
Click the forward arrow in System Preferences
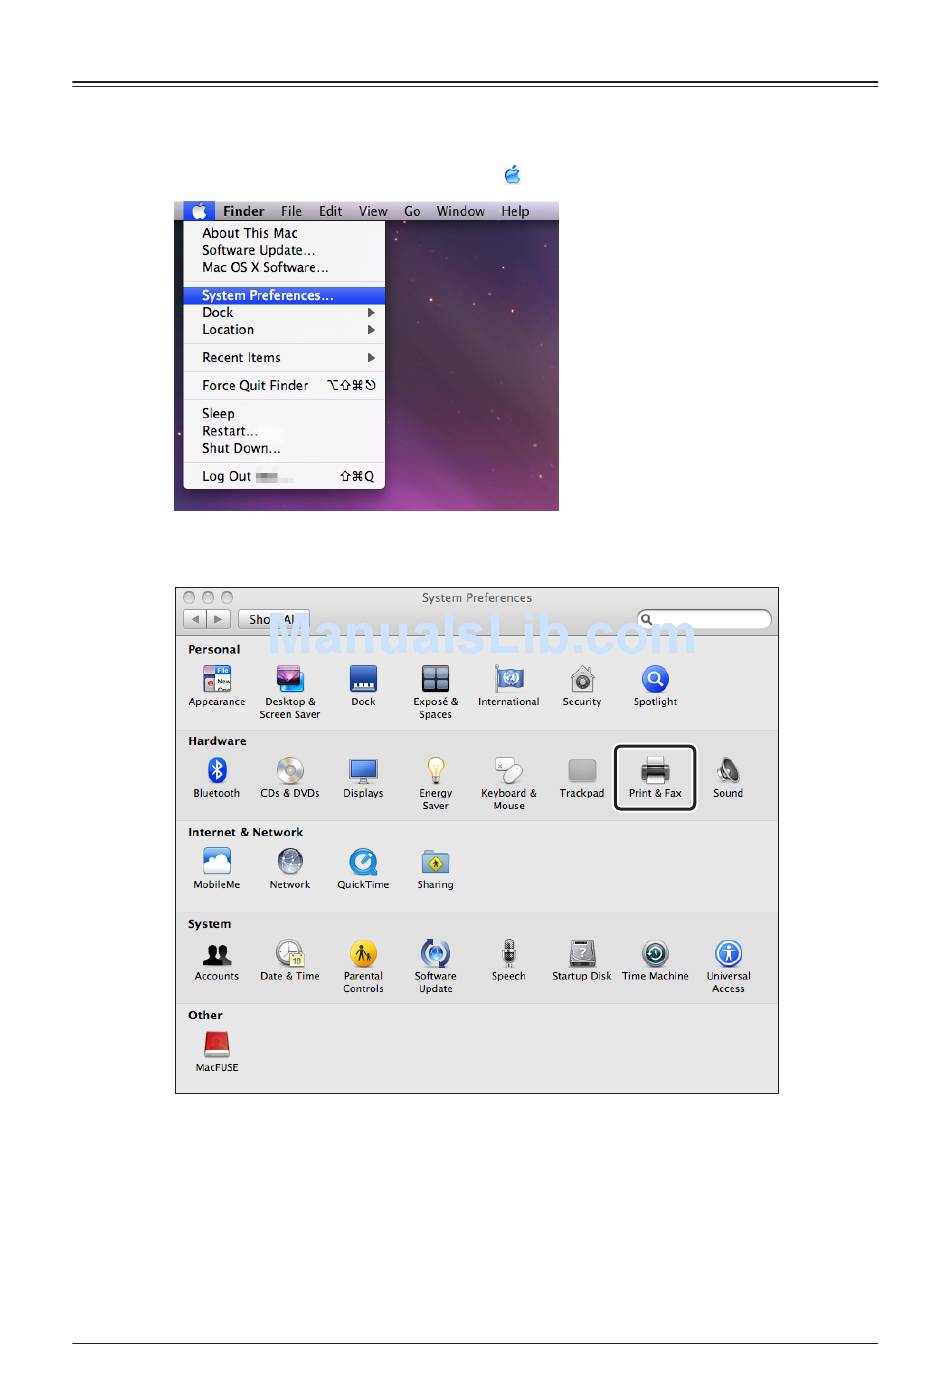click(219, 619)
